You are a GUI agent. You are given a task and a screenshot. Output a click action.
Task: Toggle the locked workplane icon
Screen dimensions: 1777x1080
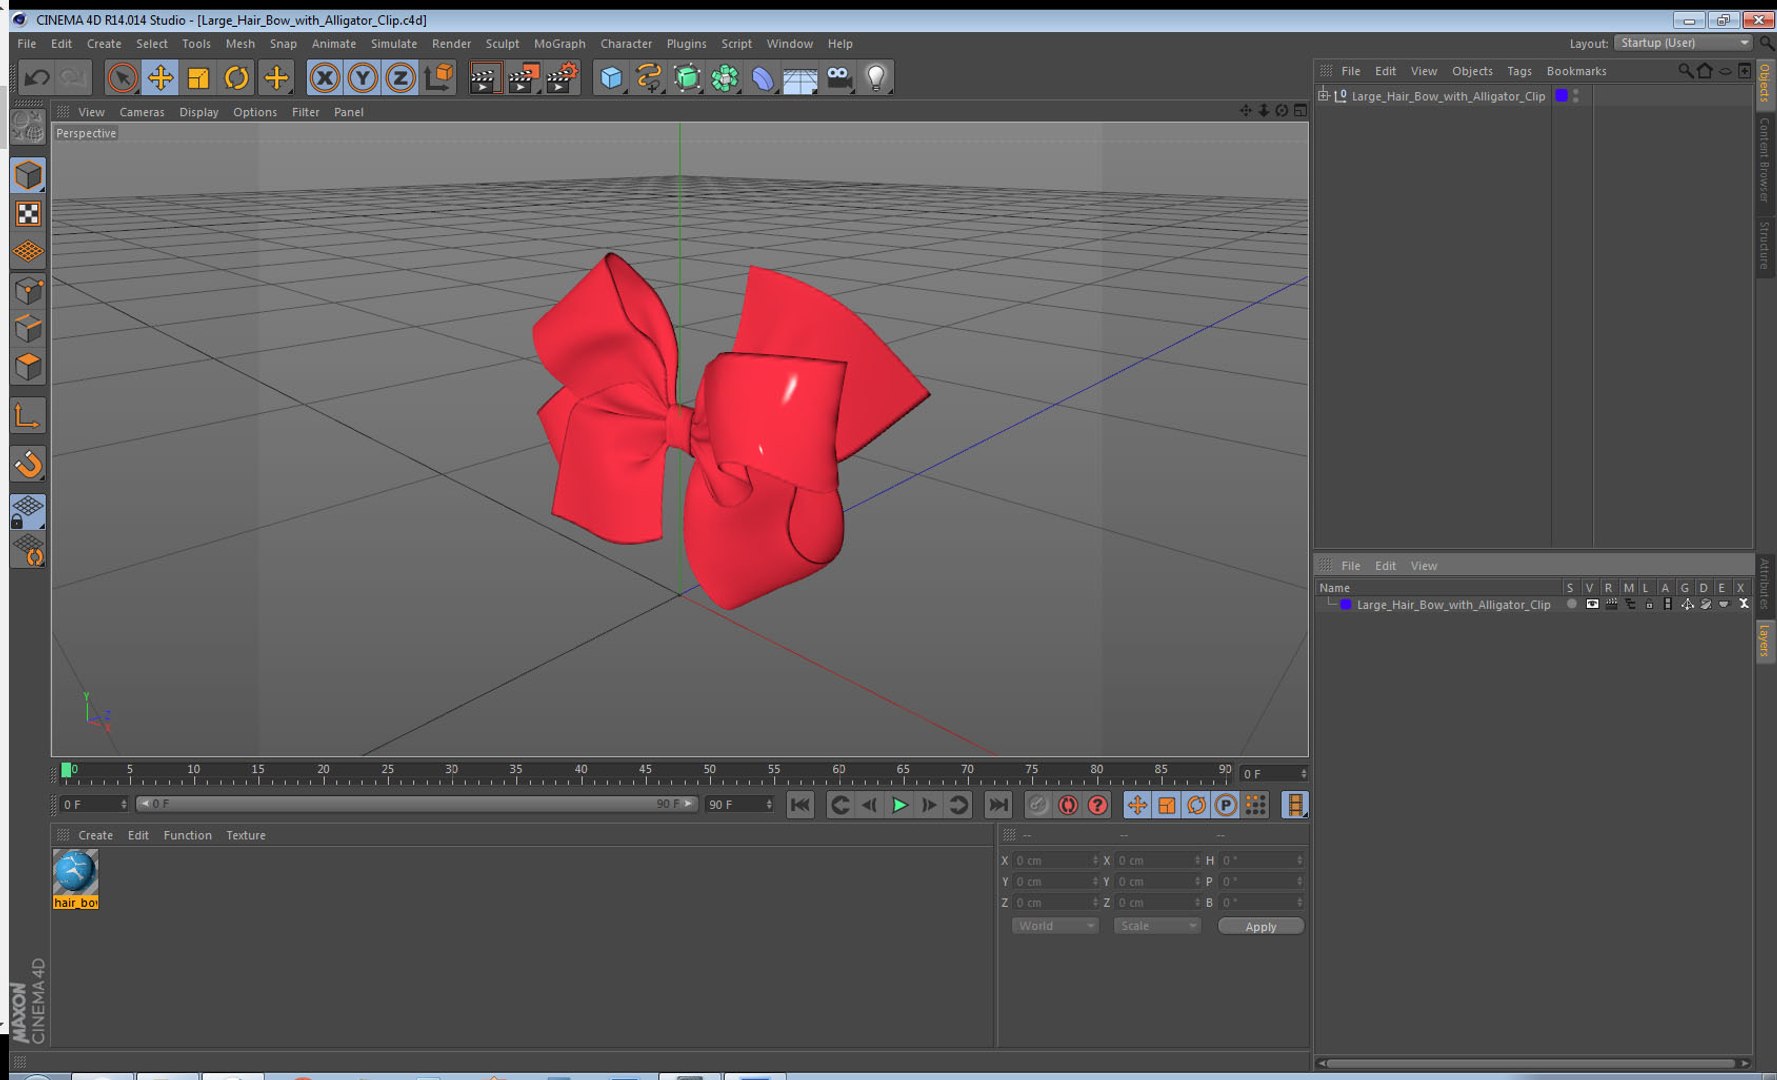pos(28,511)
